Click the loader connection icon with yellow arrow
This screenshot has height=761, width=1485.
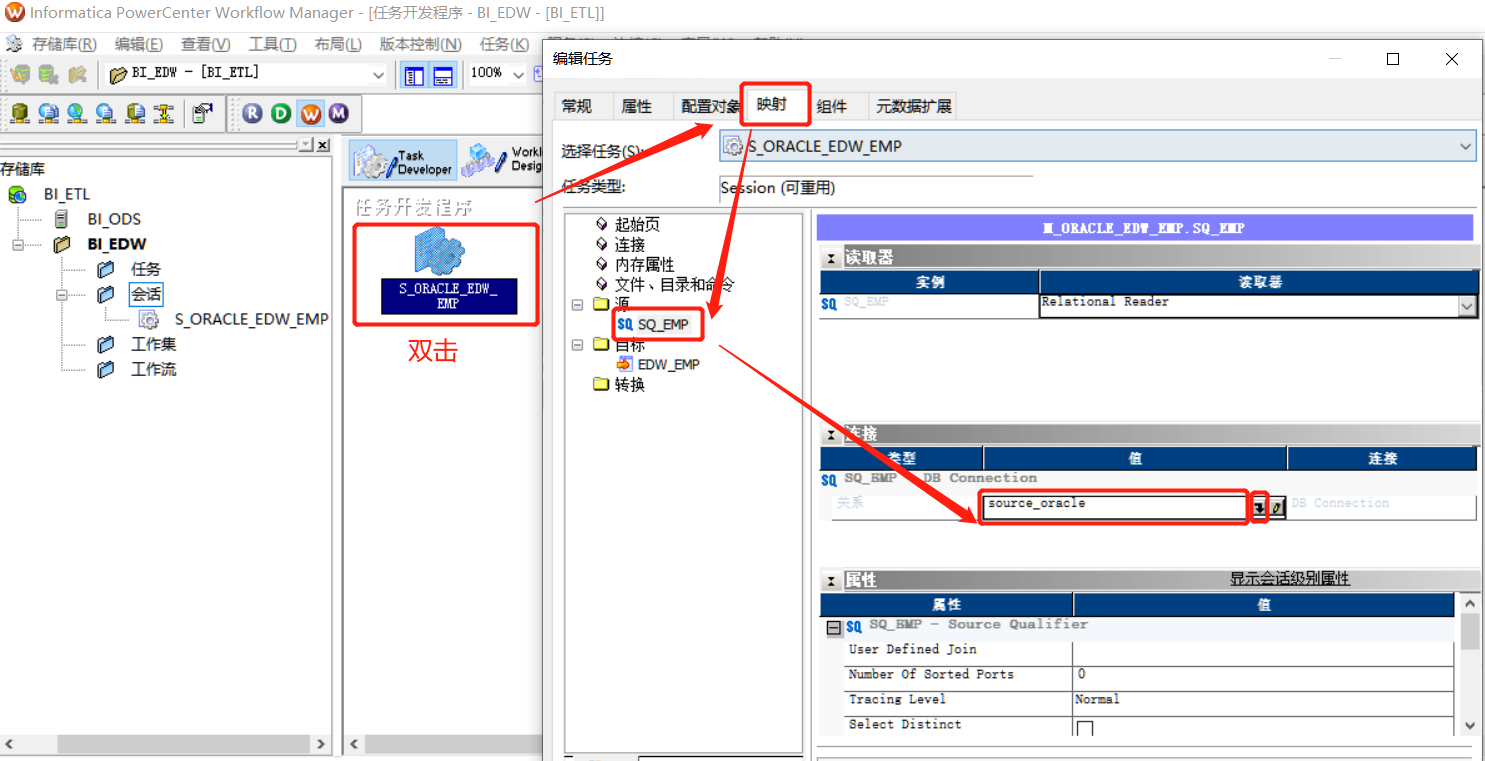pyautogui.click(x=164, y=113)
